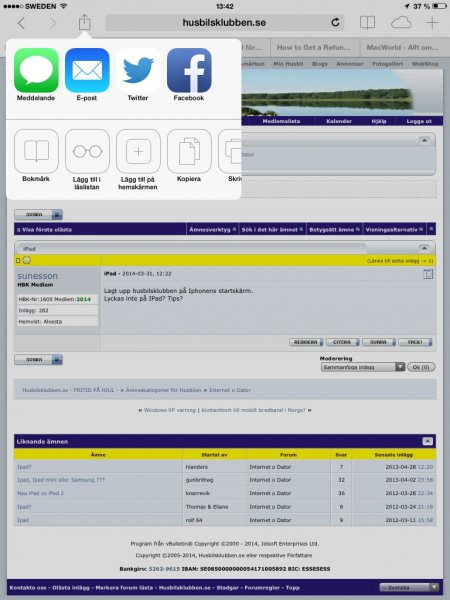This screenshot has height=600, width=450.
Task: Tap the post report icon beside post date
Action: pos(428,274)
